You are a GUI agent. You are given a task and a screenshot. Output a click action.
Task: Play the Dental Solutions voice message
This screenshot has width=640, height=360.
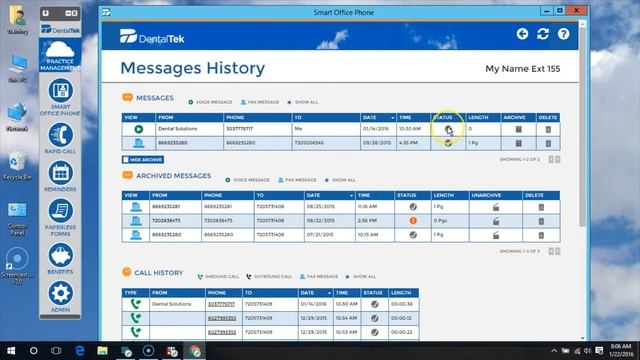pos(139,129)
